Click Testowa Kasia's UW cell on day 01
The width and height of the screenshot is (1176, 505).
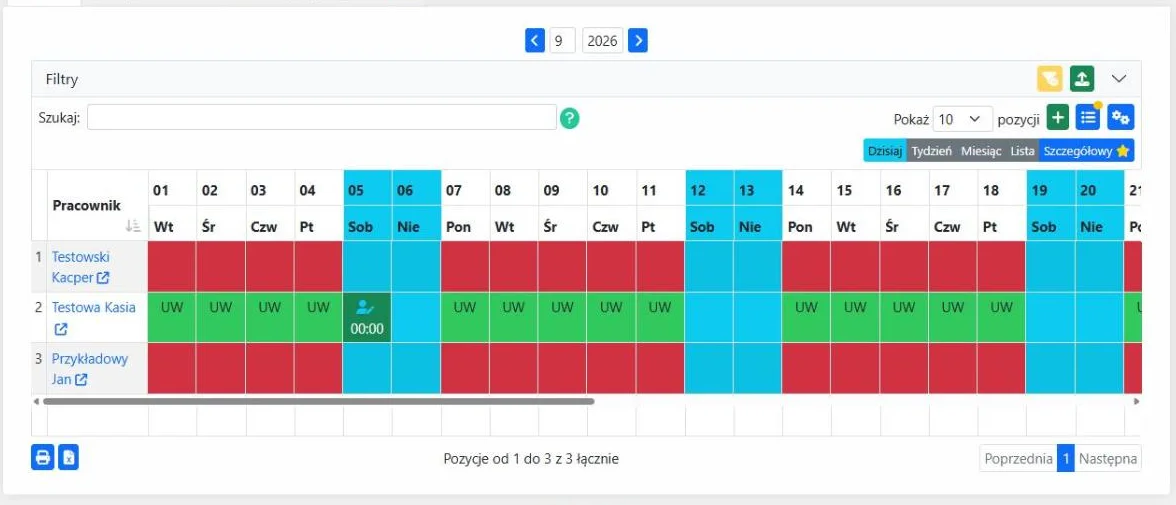coord(172,317)
